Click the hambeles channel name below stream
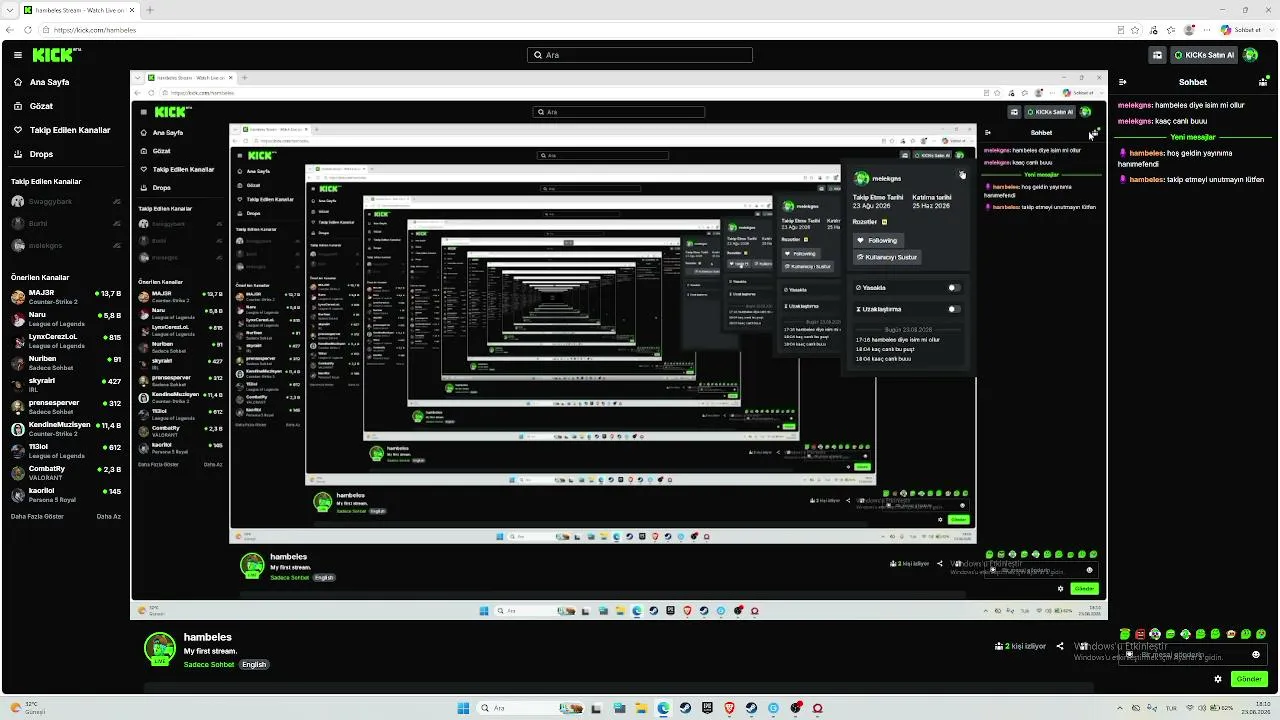 point(208,637)
